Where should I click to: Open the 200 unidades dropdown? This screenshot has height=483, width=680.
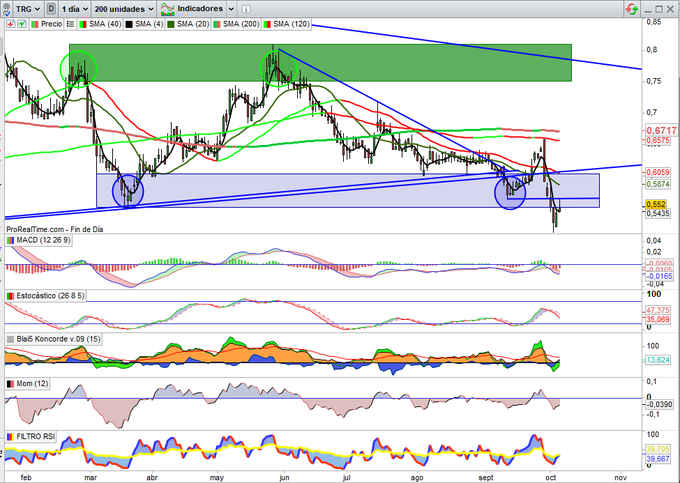click(124, 9)
